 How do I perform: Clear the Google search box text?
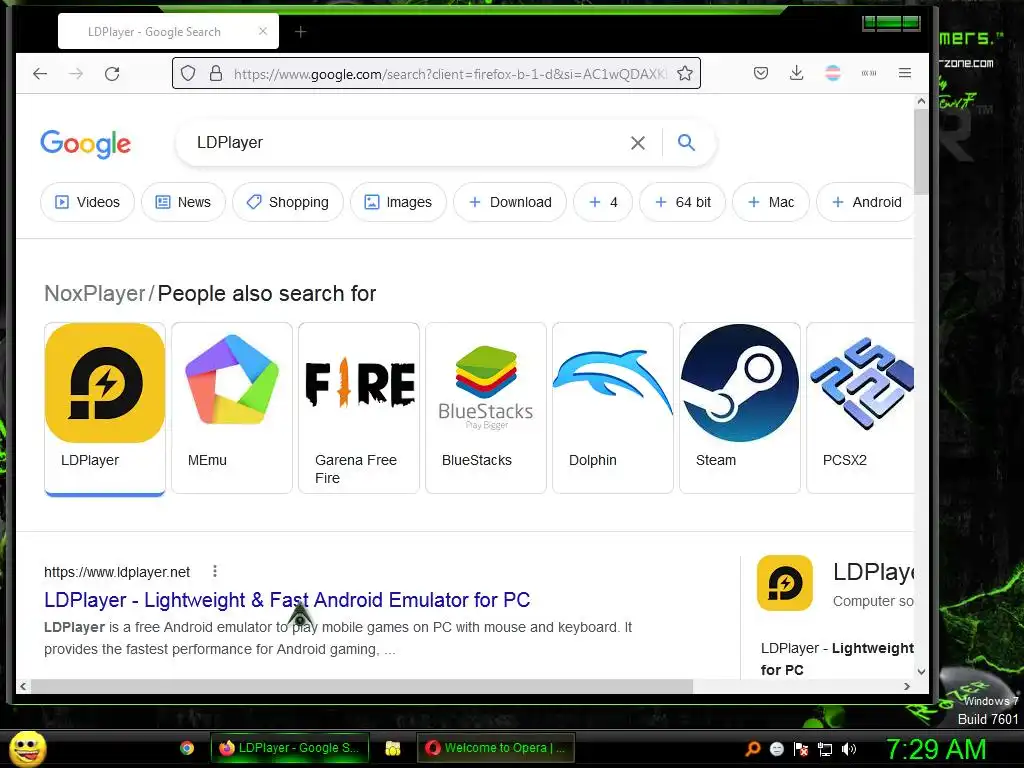[638, 143]
